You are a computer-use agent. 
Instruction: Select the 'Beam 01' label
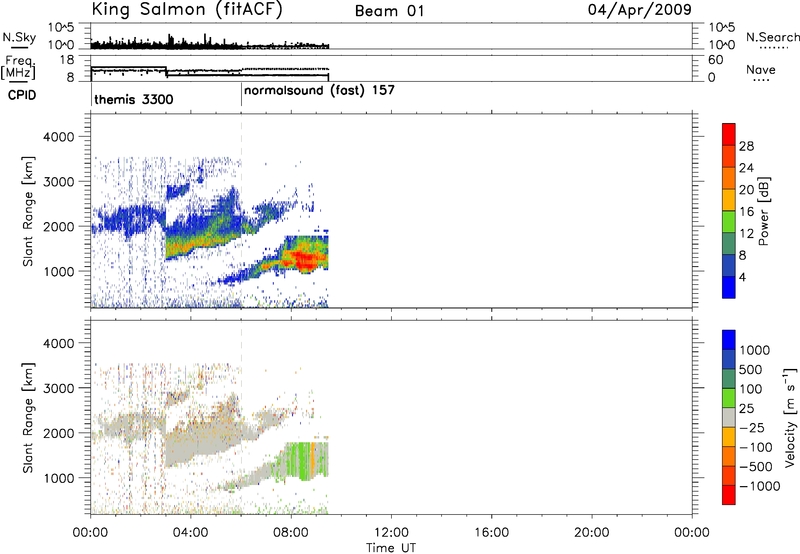389,11
